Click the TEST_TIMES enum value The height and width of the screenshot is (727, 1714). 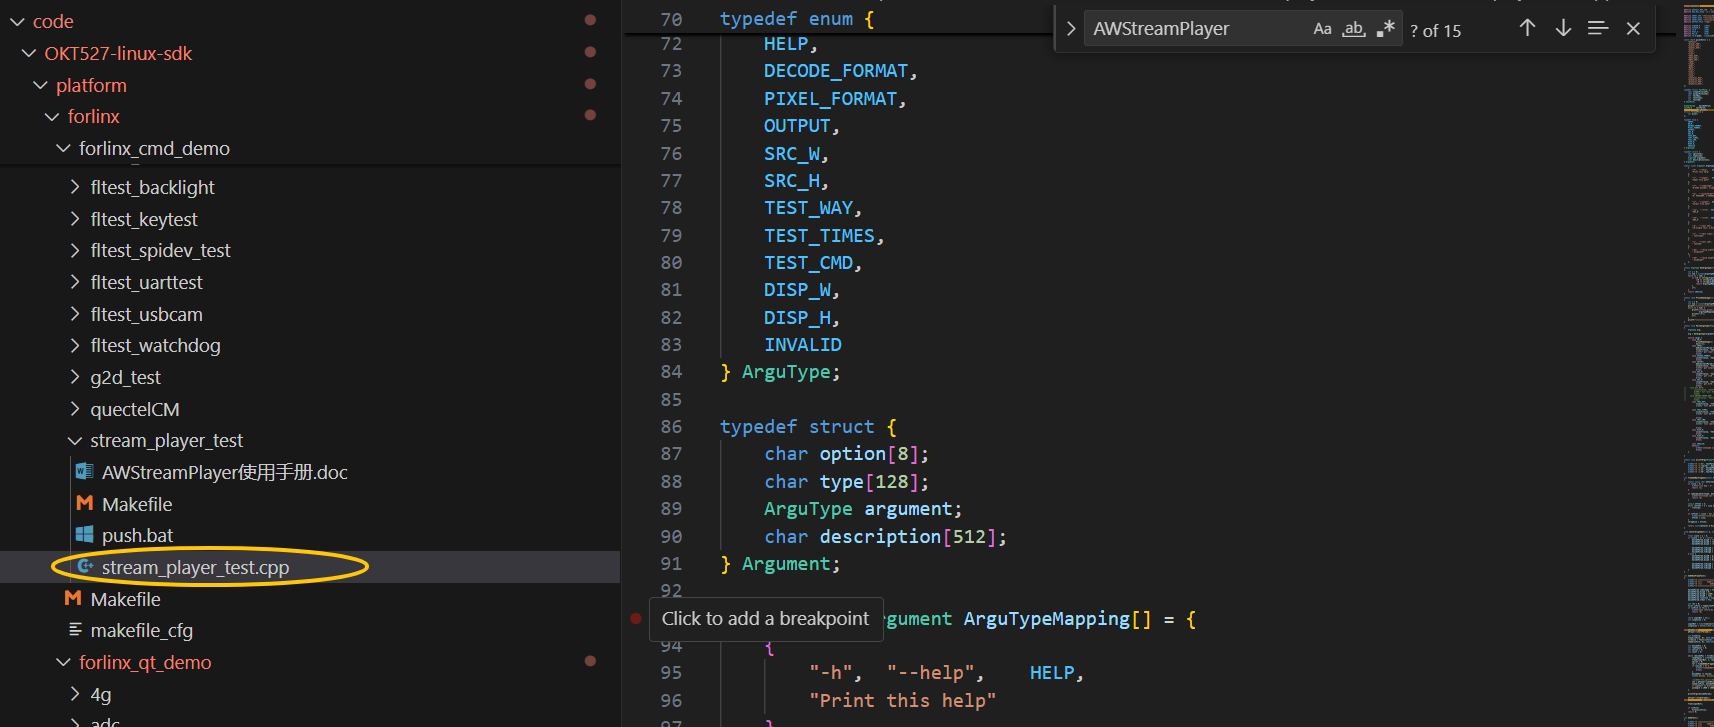[819, 236]
